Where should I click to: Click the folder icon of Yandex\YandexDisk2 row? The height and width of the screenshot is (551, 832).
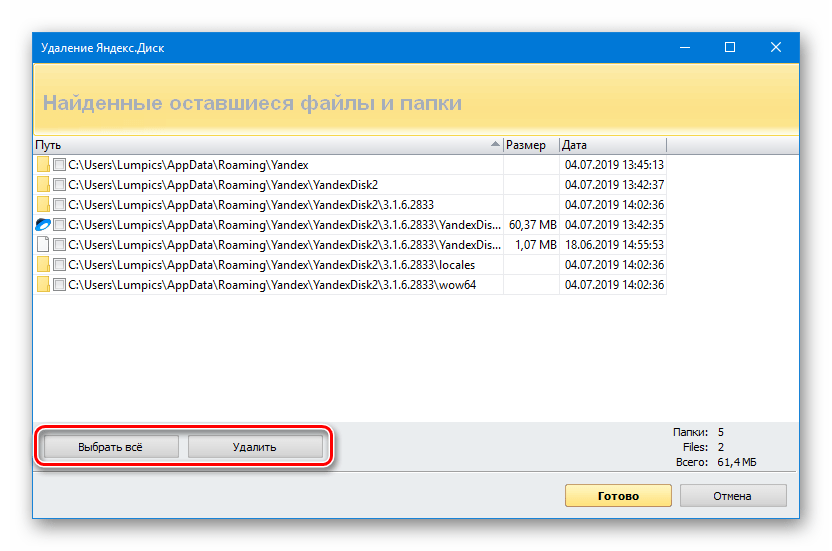tap(44, 185)
